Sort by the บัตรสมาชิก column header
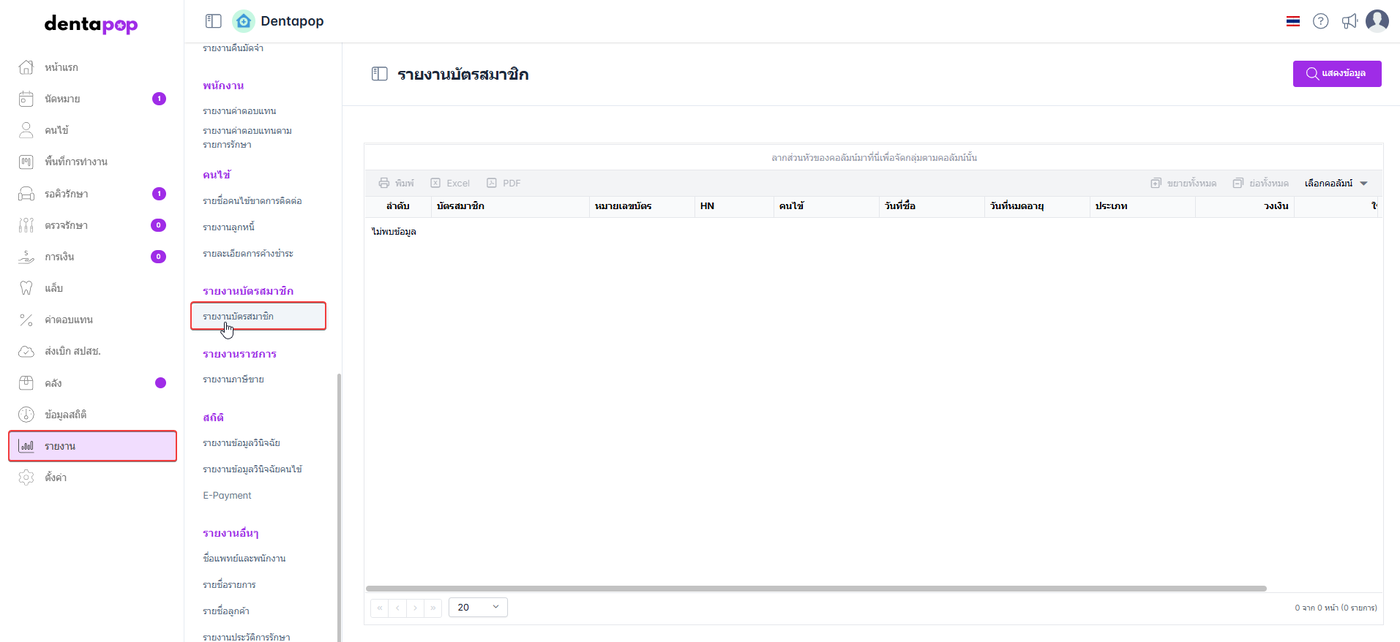 (x=510, y=205)
